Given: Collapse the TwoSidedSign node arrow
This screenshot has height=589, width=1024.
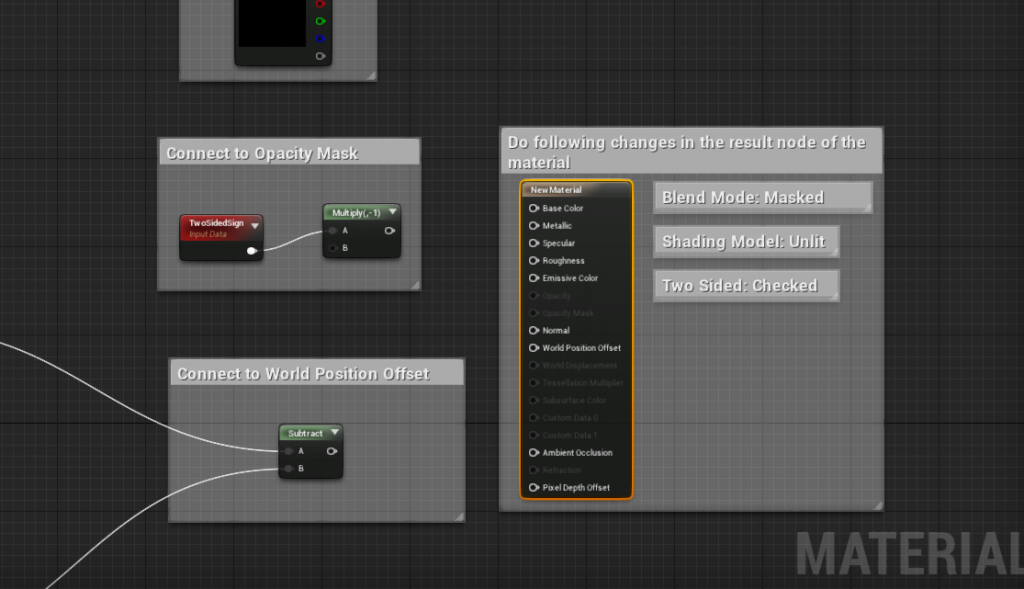Looking at the screenshot, I should click(x=255, y=226).
